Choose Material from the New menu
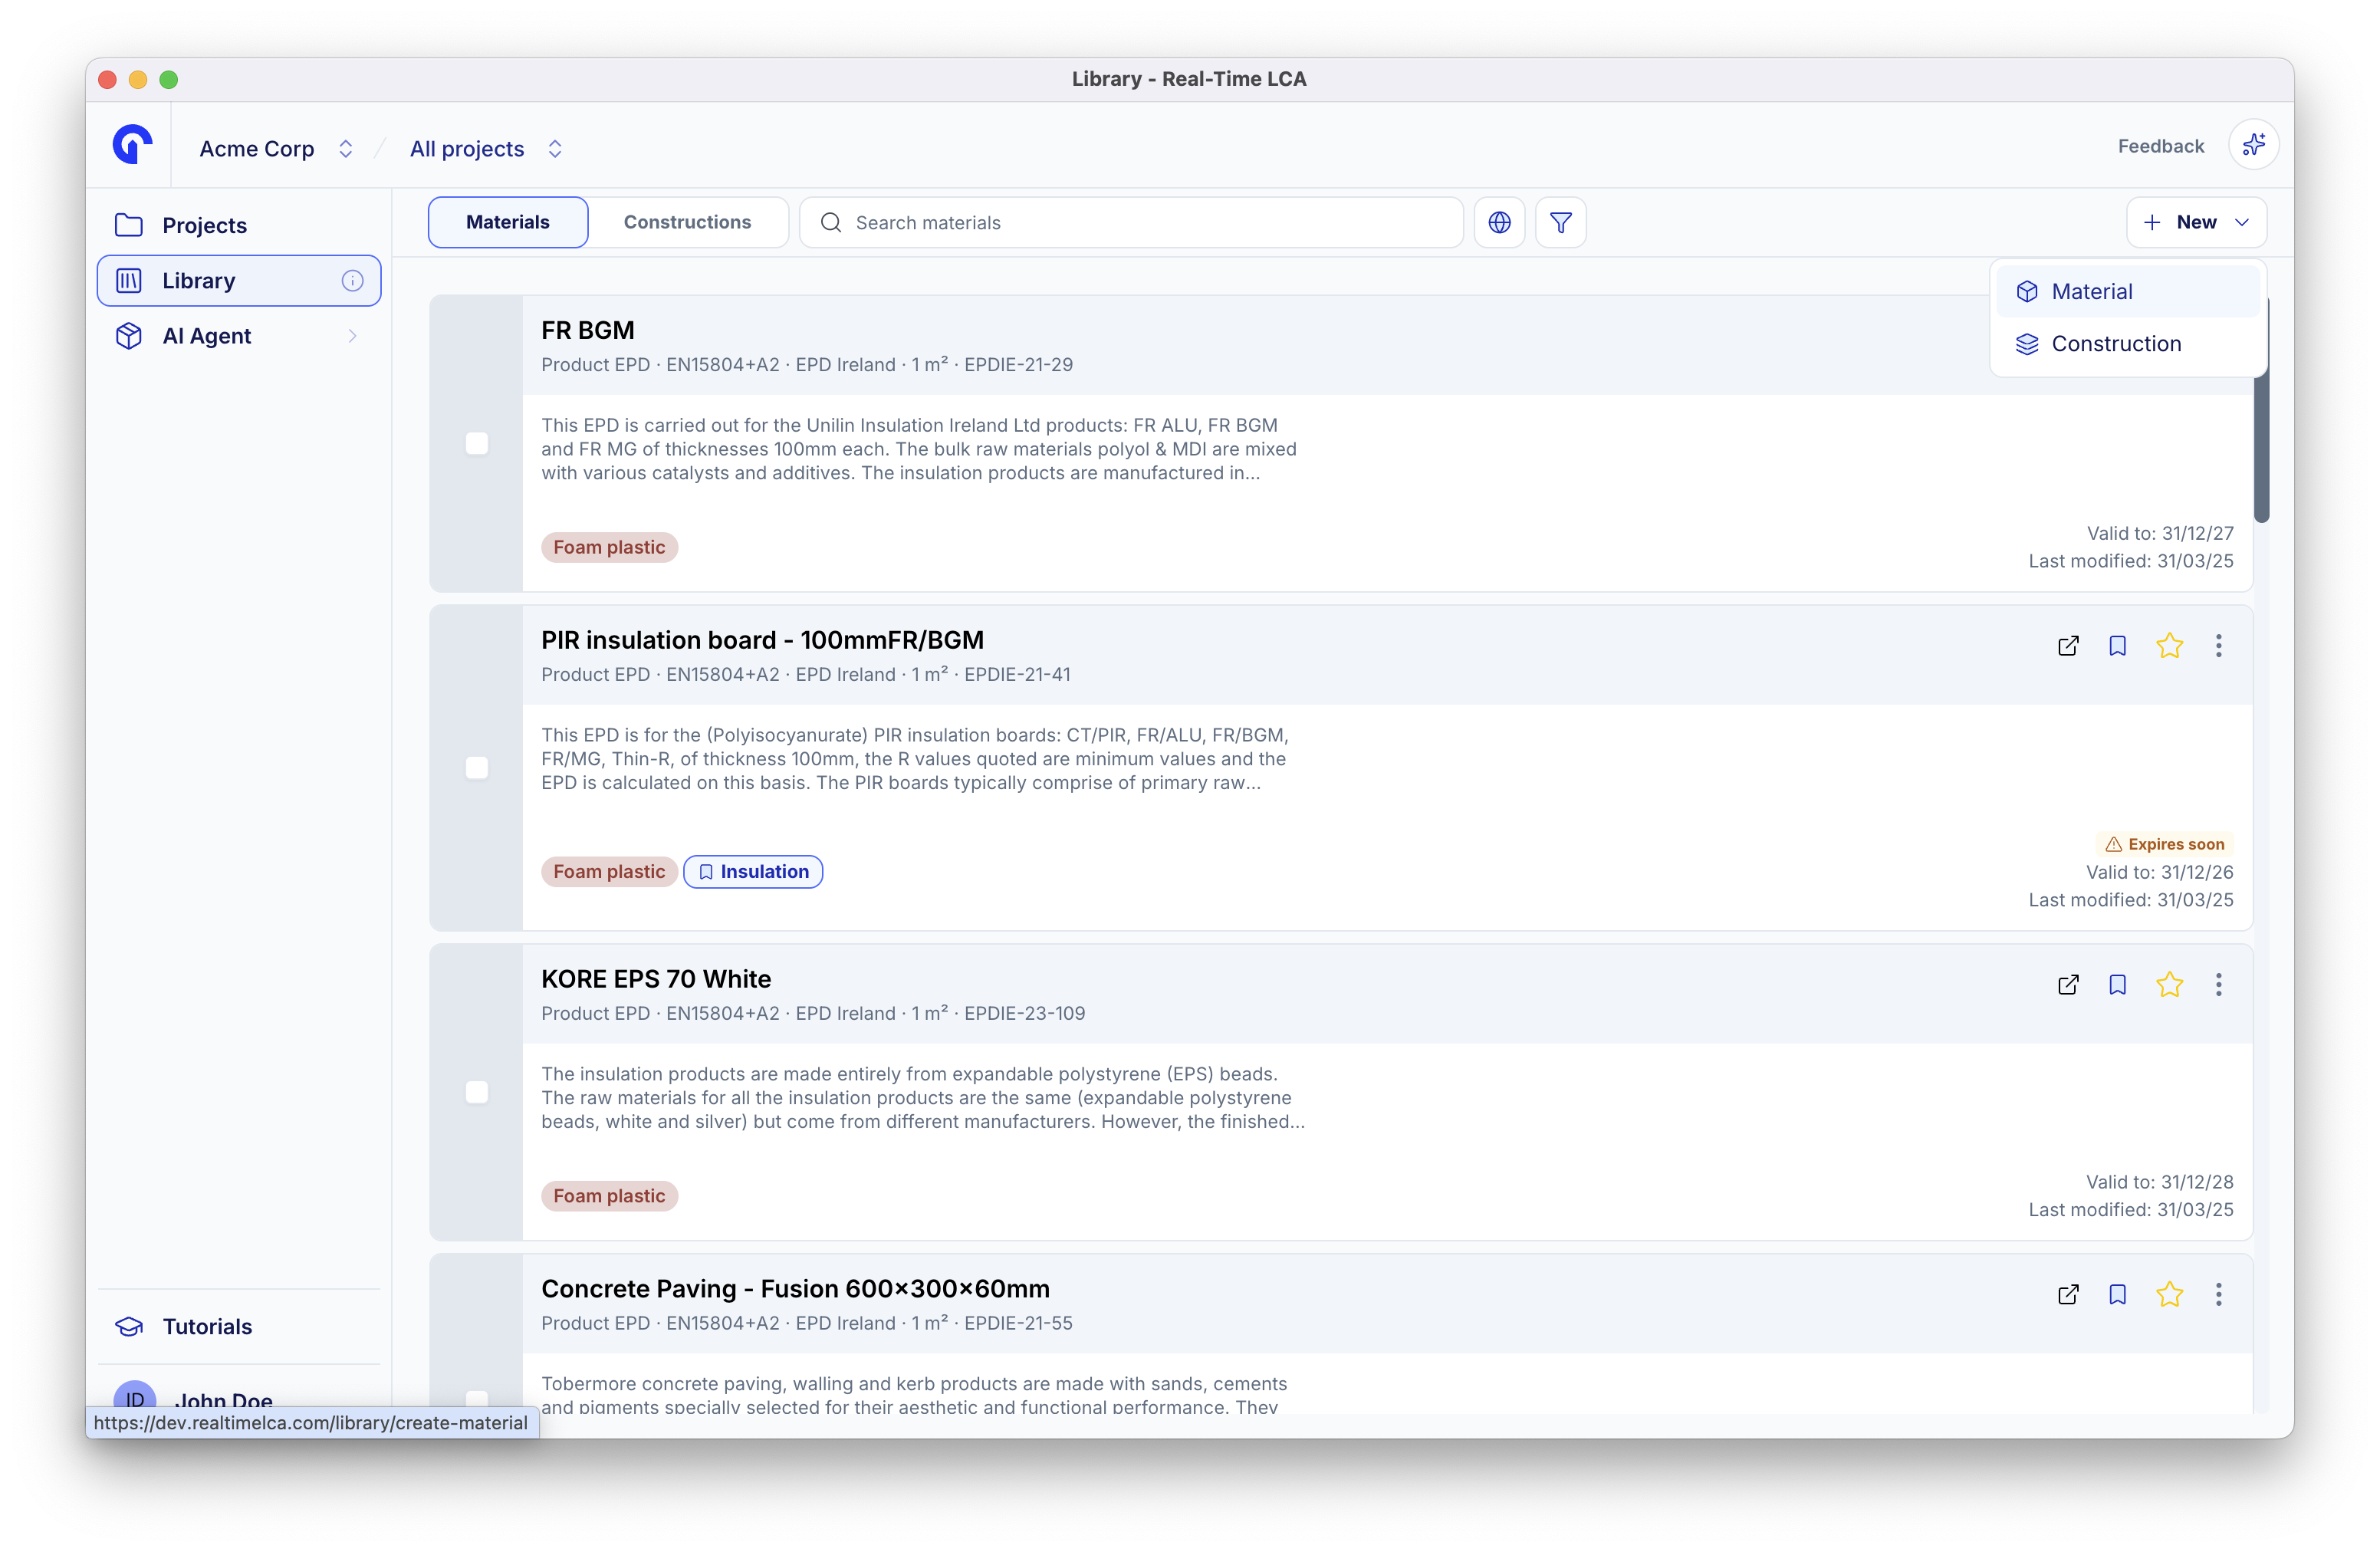Image resolution: width=2380 pixels, height=1552 pixels. pyautogui.click(x=2127, y=292)
